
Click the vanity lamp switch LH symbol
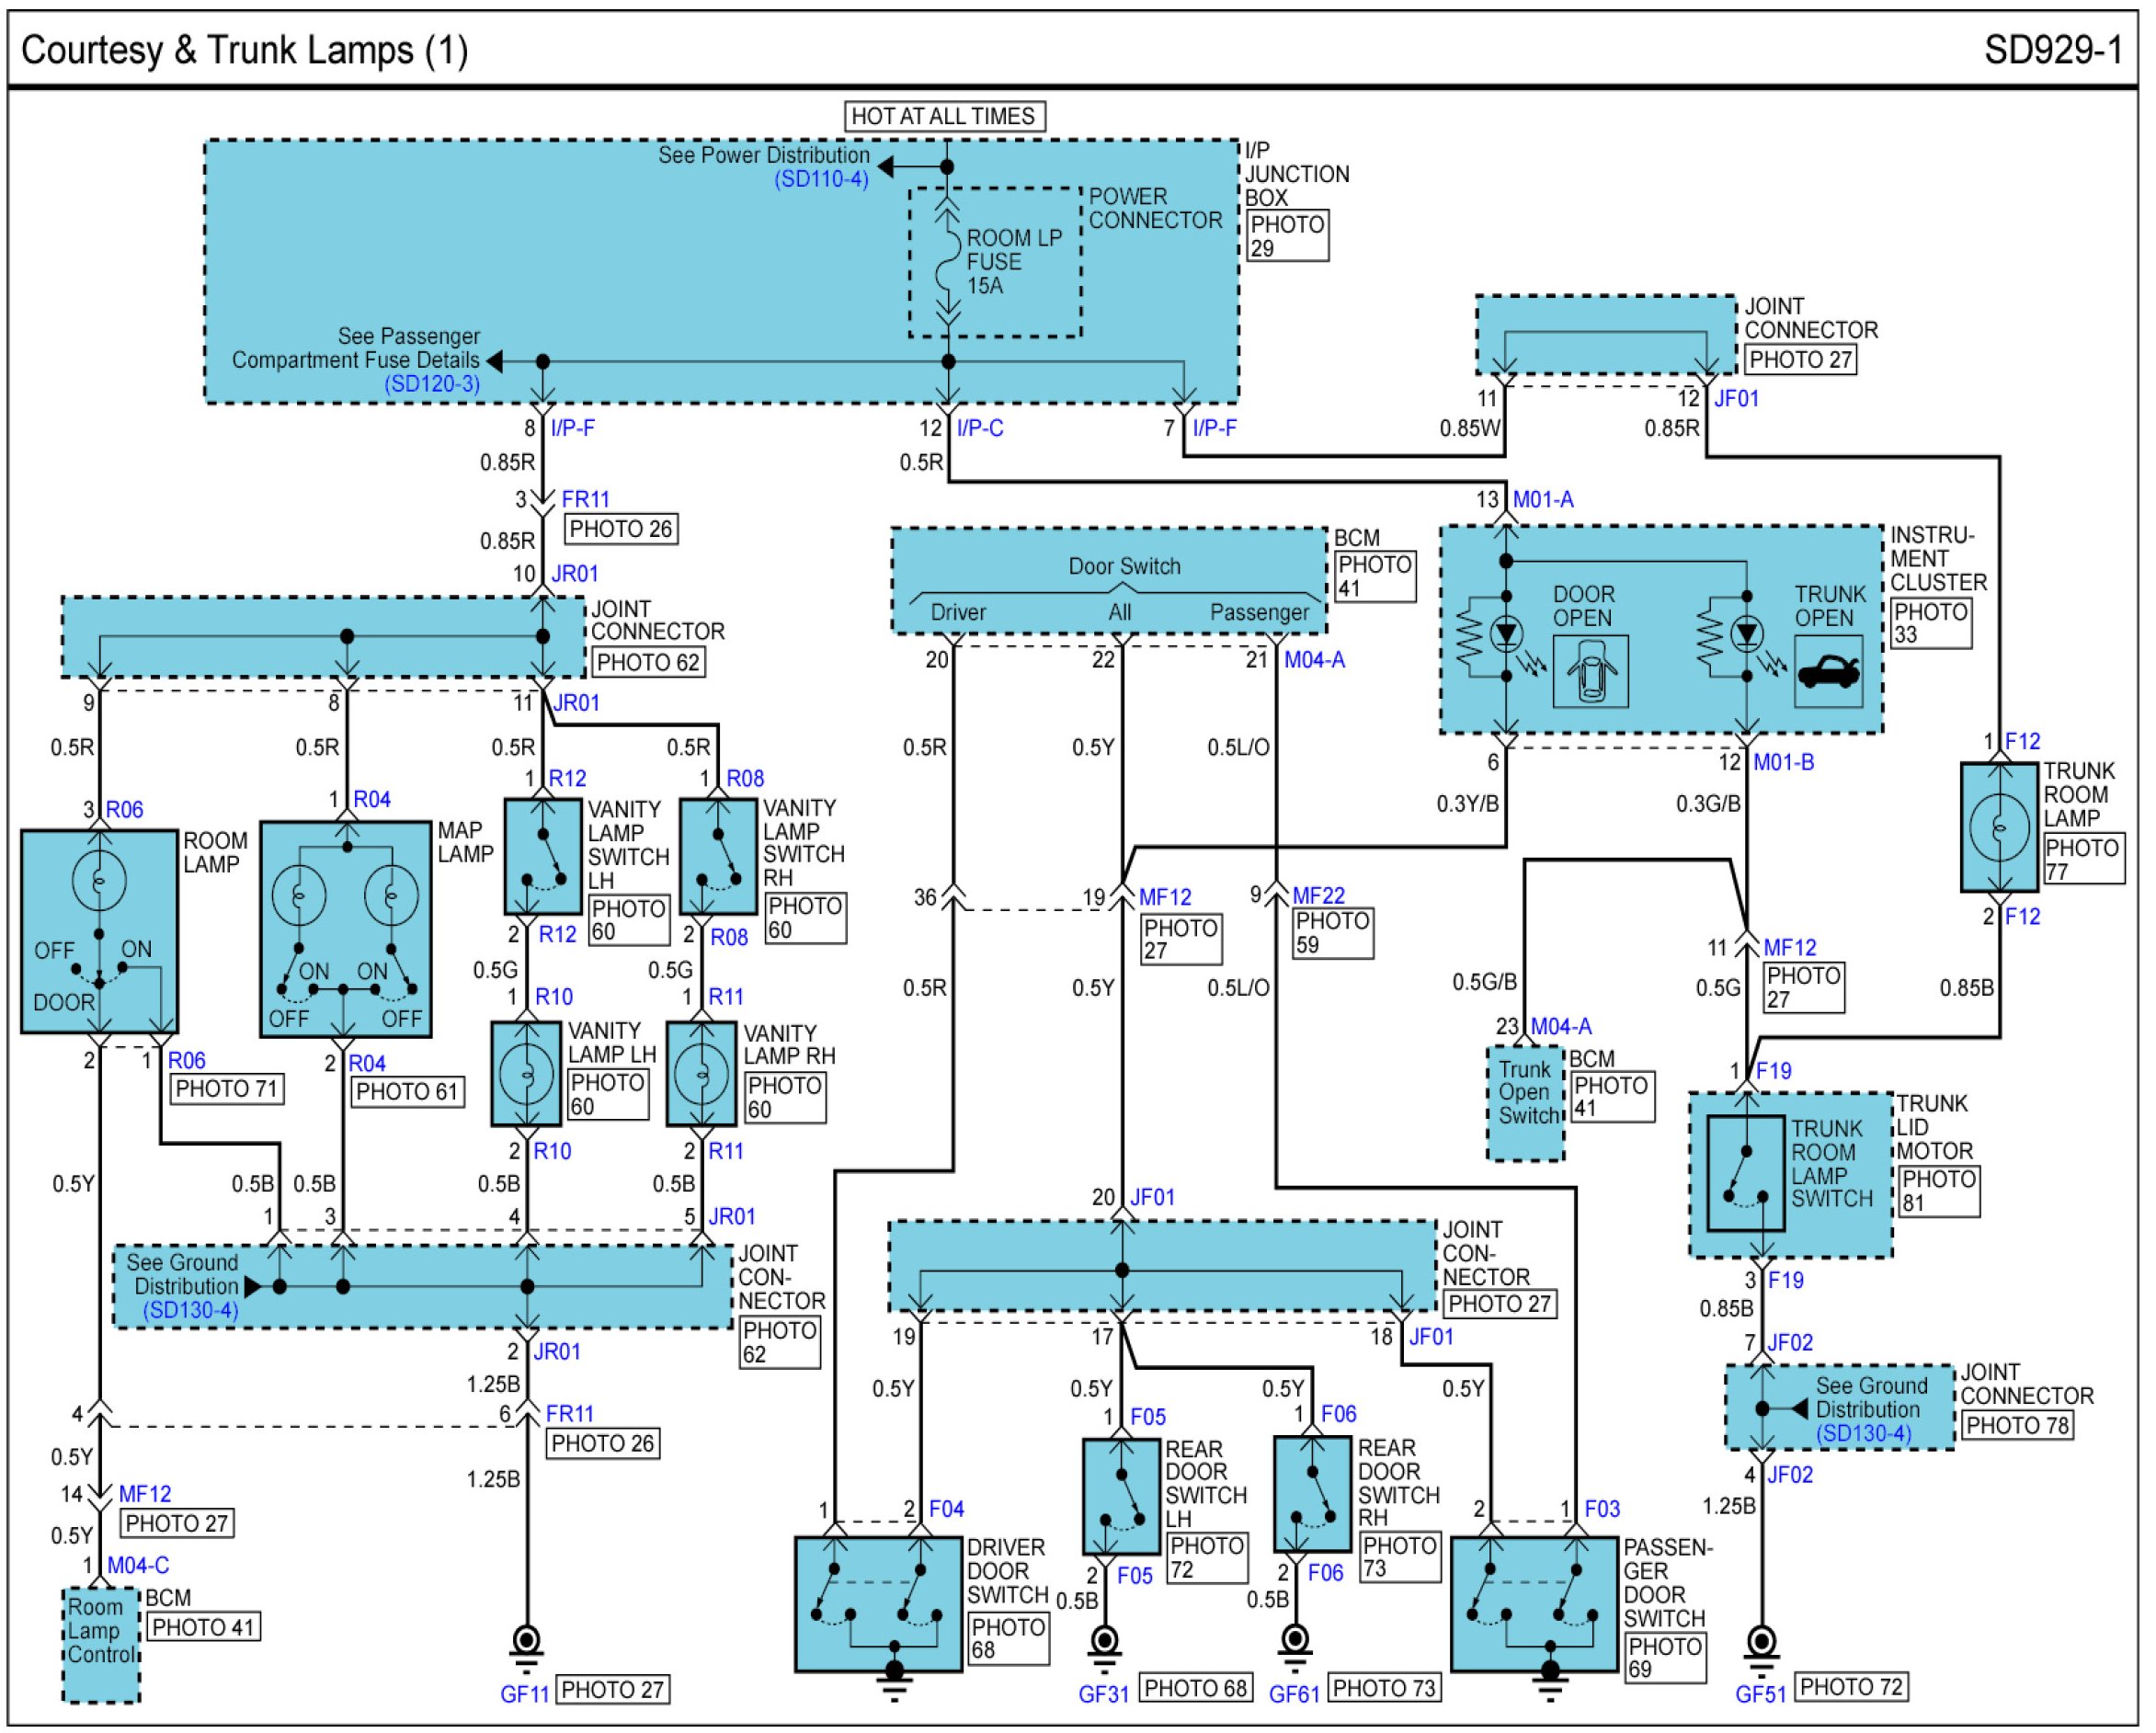543,857
